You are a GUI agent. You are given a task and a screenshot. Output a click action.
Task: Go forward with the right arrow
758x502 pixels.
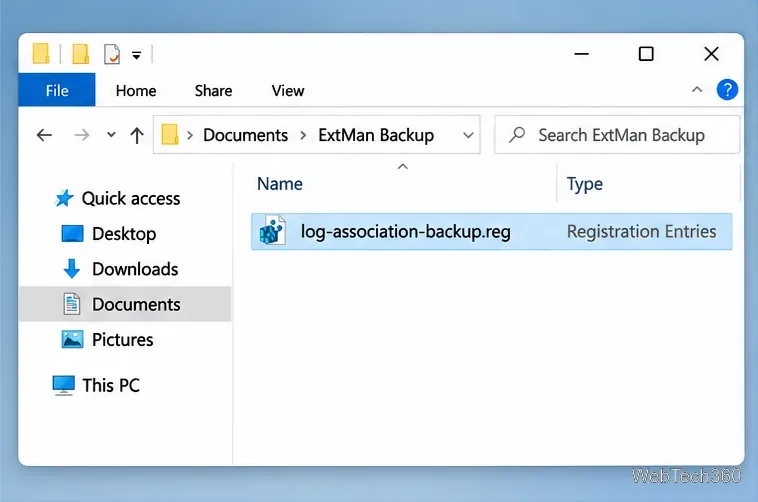[x=82, y=135]
